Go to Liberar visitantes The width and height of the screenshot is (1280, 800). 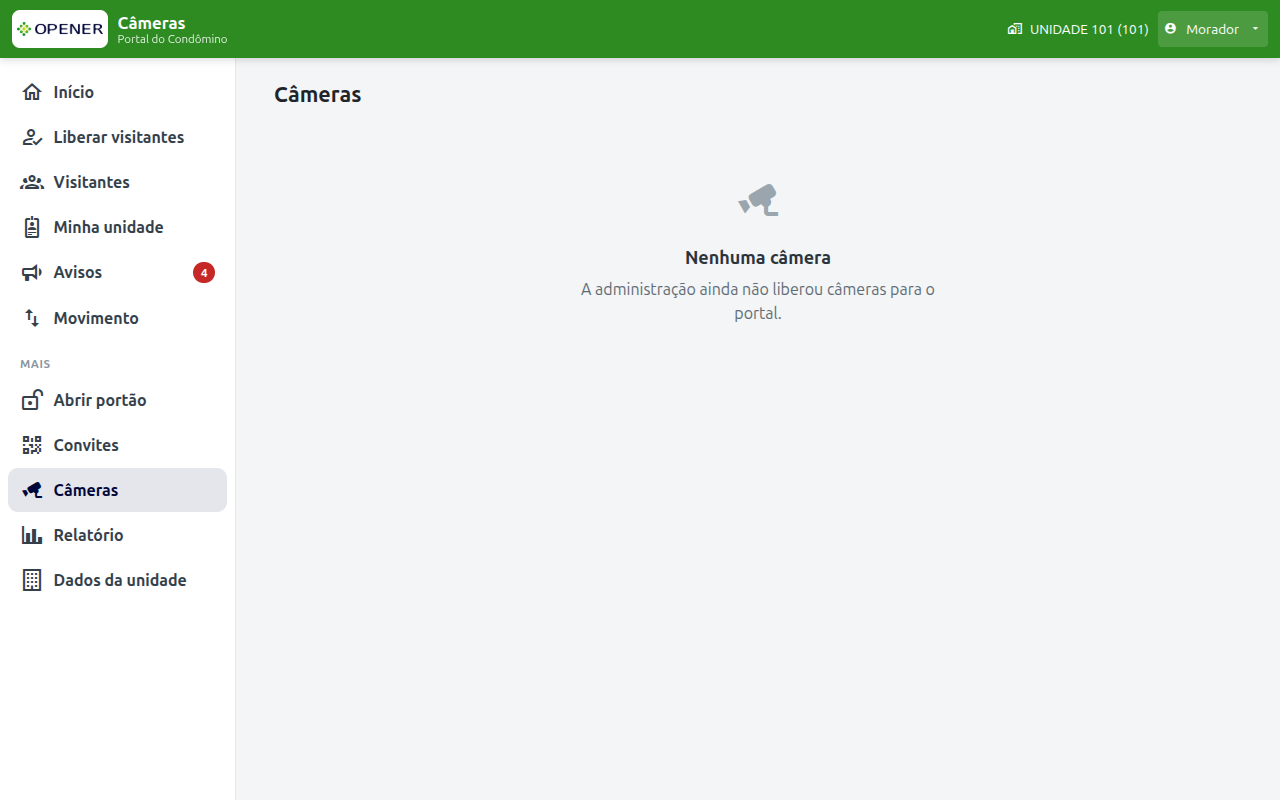coord(117,137)
